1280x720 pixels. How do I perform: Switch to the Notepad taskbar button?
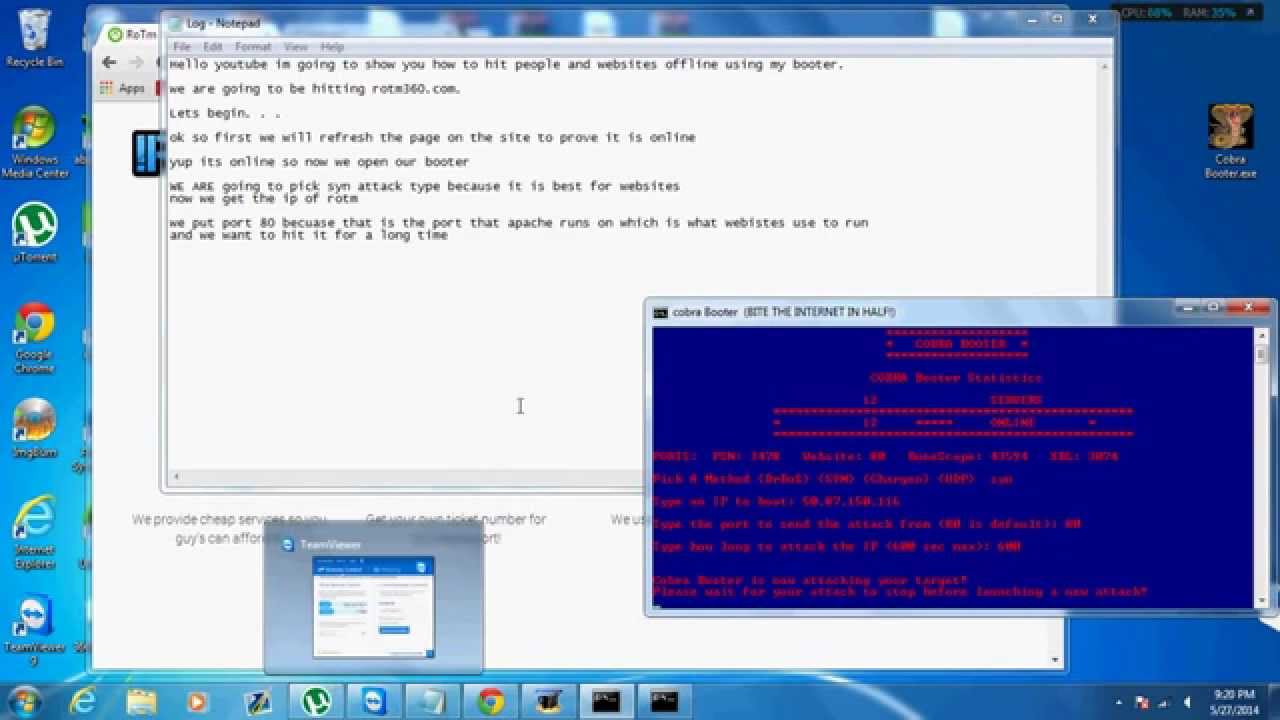[x=433, y=701]
